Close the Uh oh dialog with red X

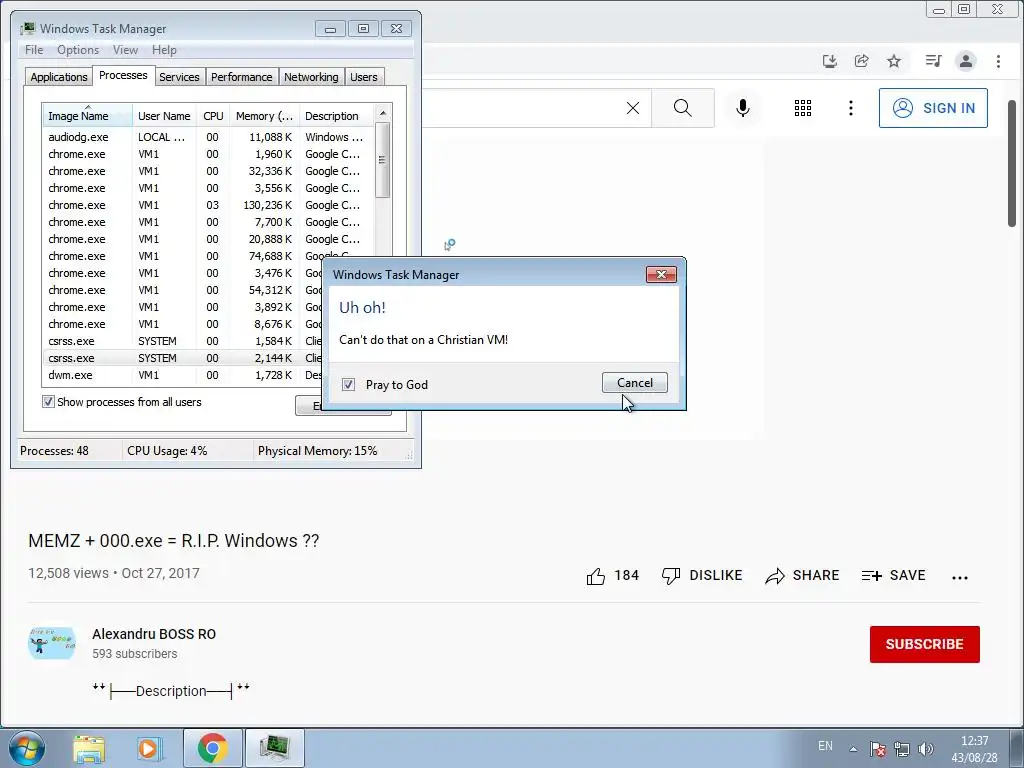click(x=661, y=274)
